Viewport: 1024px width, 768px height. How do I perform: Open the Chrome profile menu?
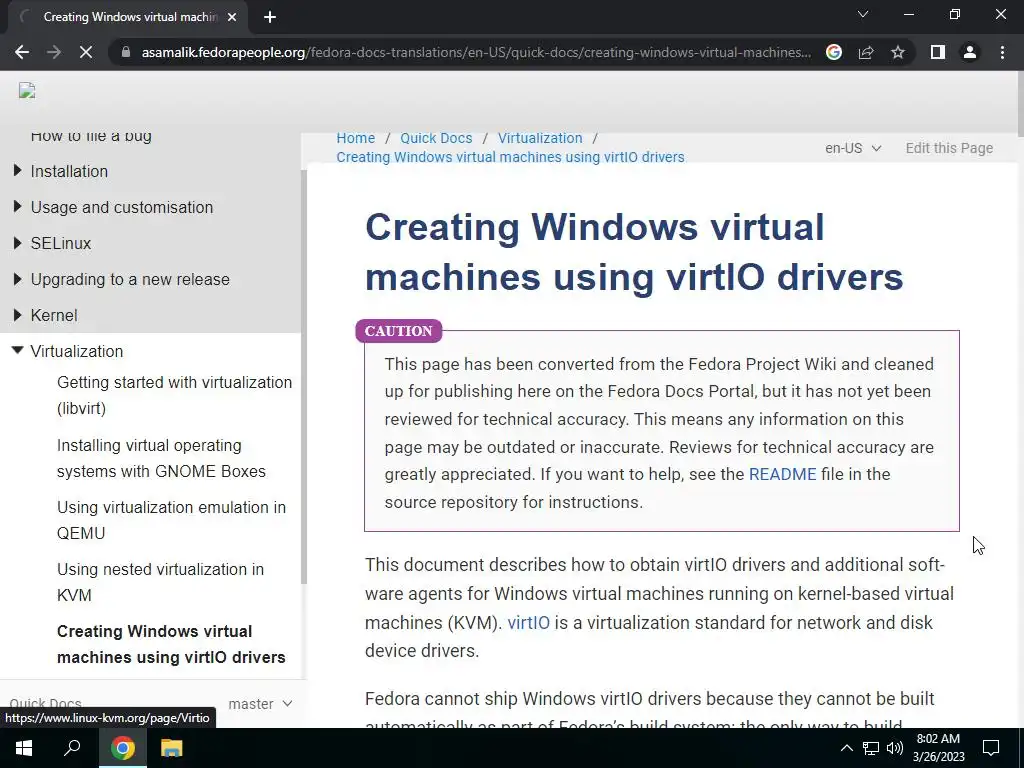pyautogui.click(x=970, y=52)
